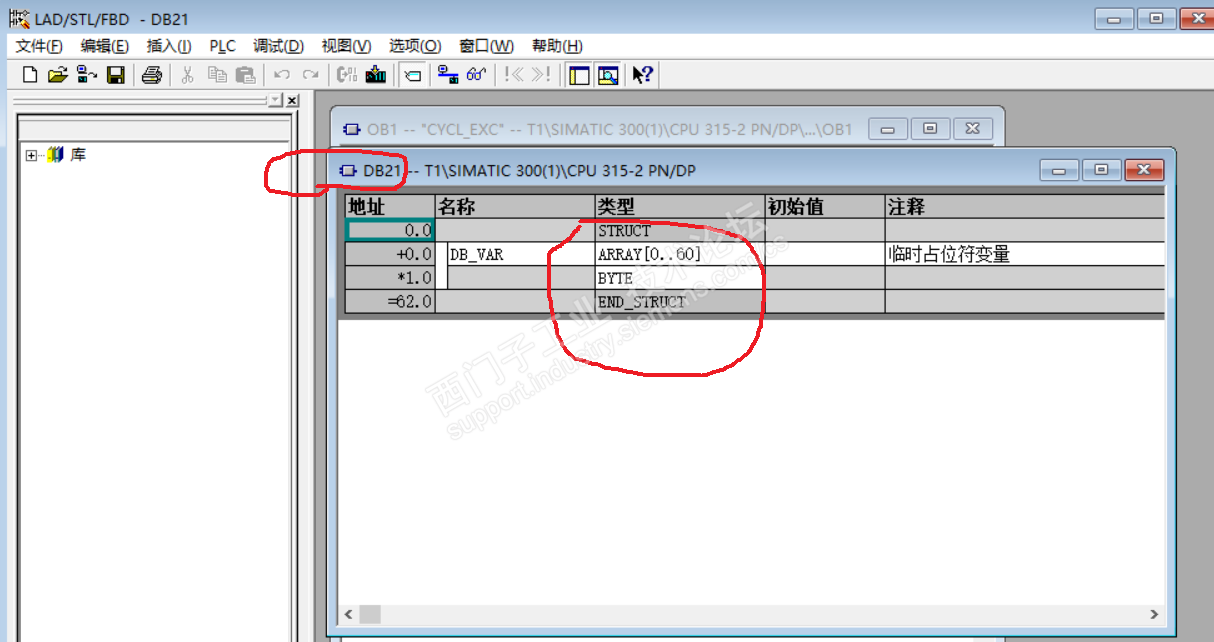This screenshot has width=1214, height=642.
Task: Click the initial value cell for DB_VAR
Action: point(824,254)
